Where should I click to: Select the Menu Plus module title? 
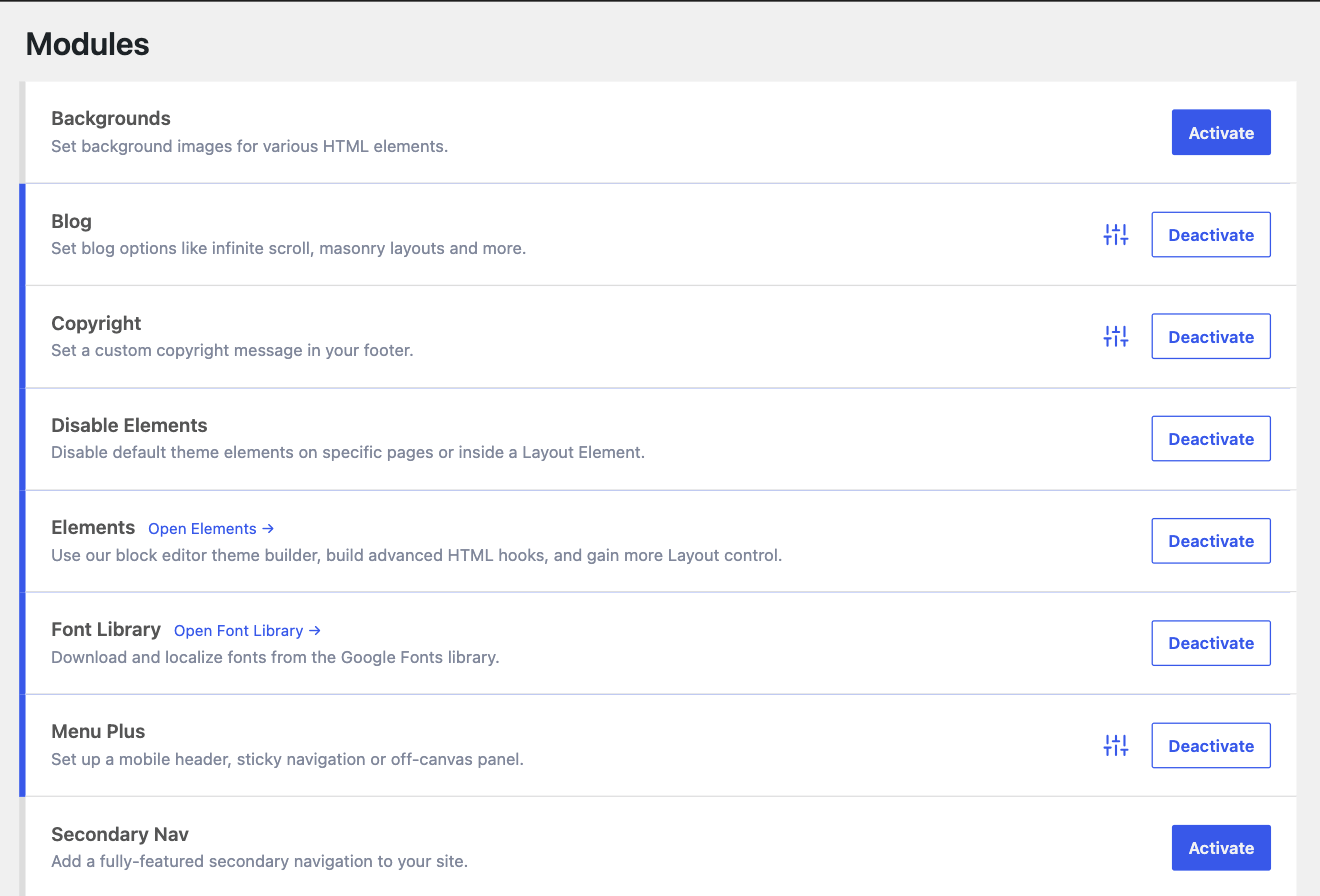click(98, 731)
